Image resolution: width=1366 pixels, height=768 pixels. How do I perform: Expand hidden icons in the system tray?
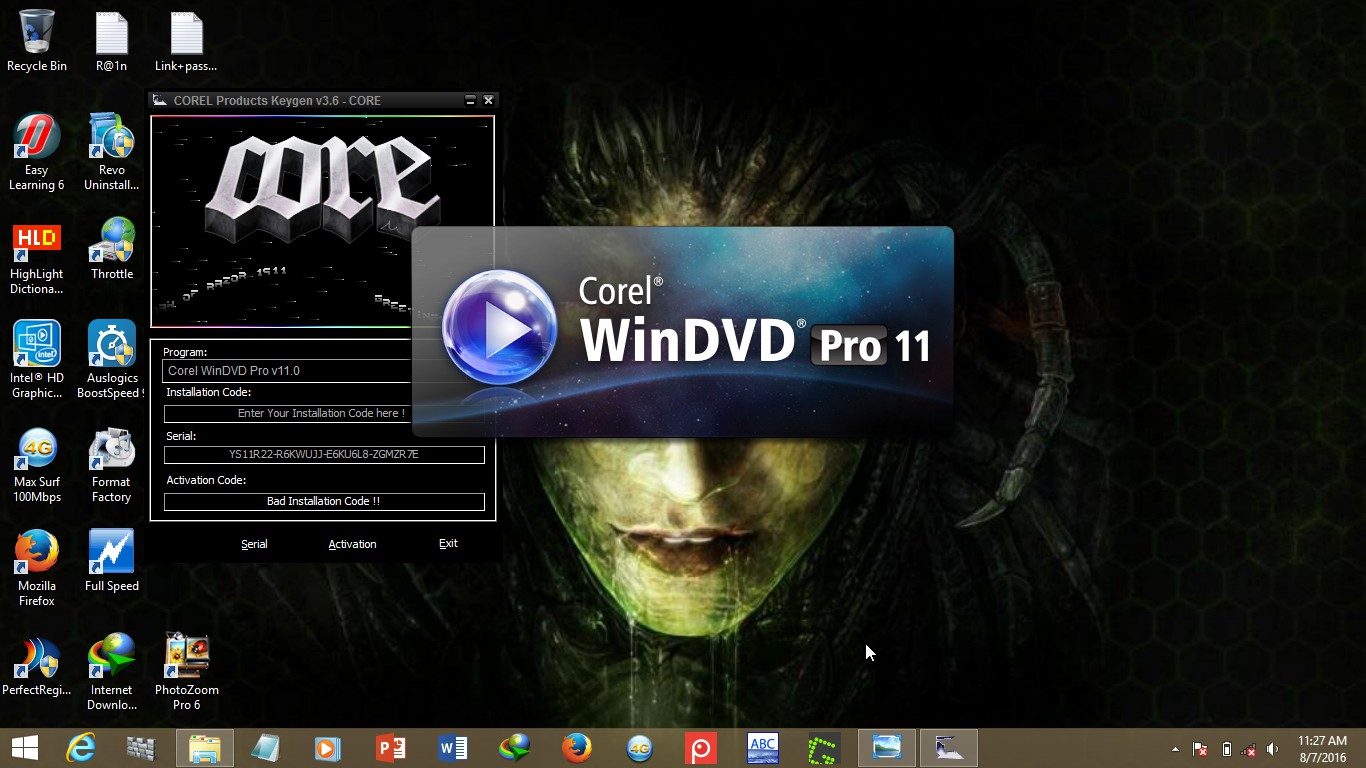point(1175,747)
